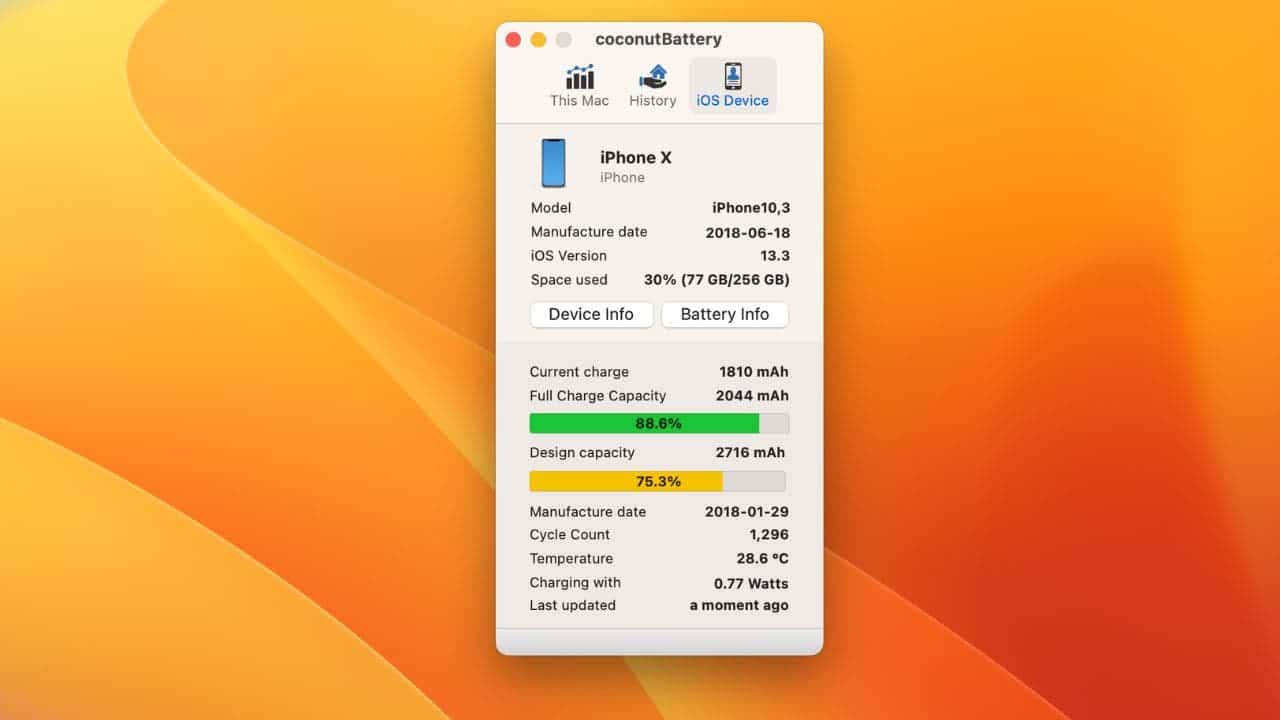Open the Device Info button
This screenshot has width=1280, height=720.
(x=591, y=314)
